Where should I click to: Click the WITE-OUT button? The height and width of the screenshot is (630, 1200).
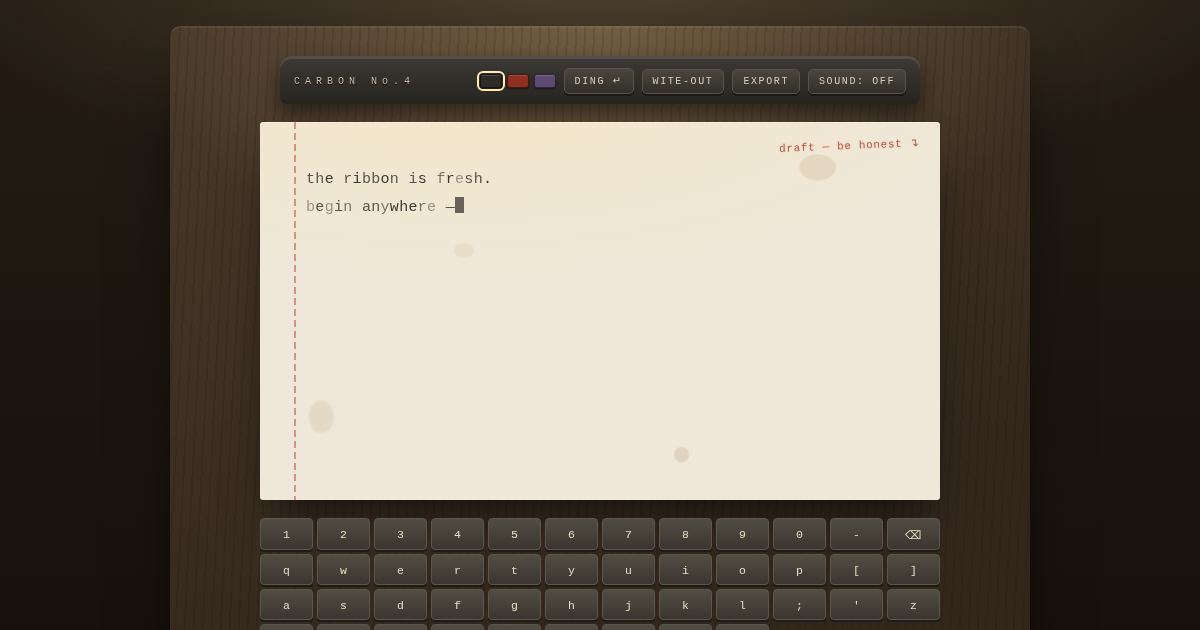683,81
